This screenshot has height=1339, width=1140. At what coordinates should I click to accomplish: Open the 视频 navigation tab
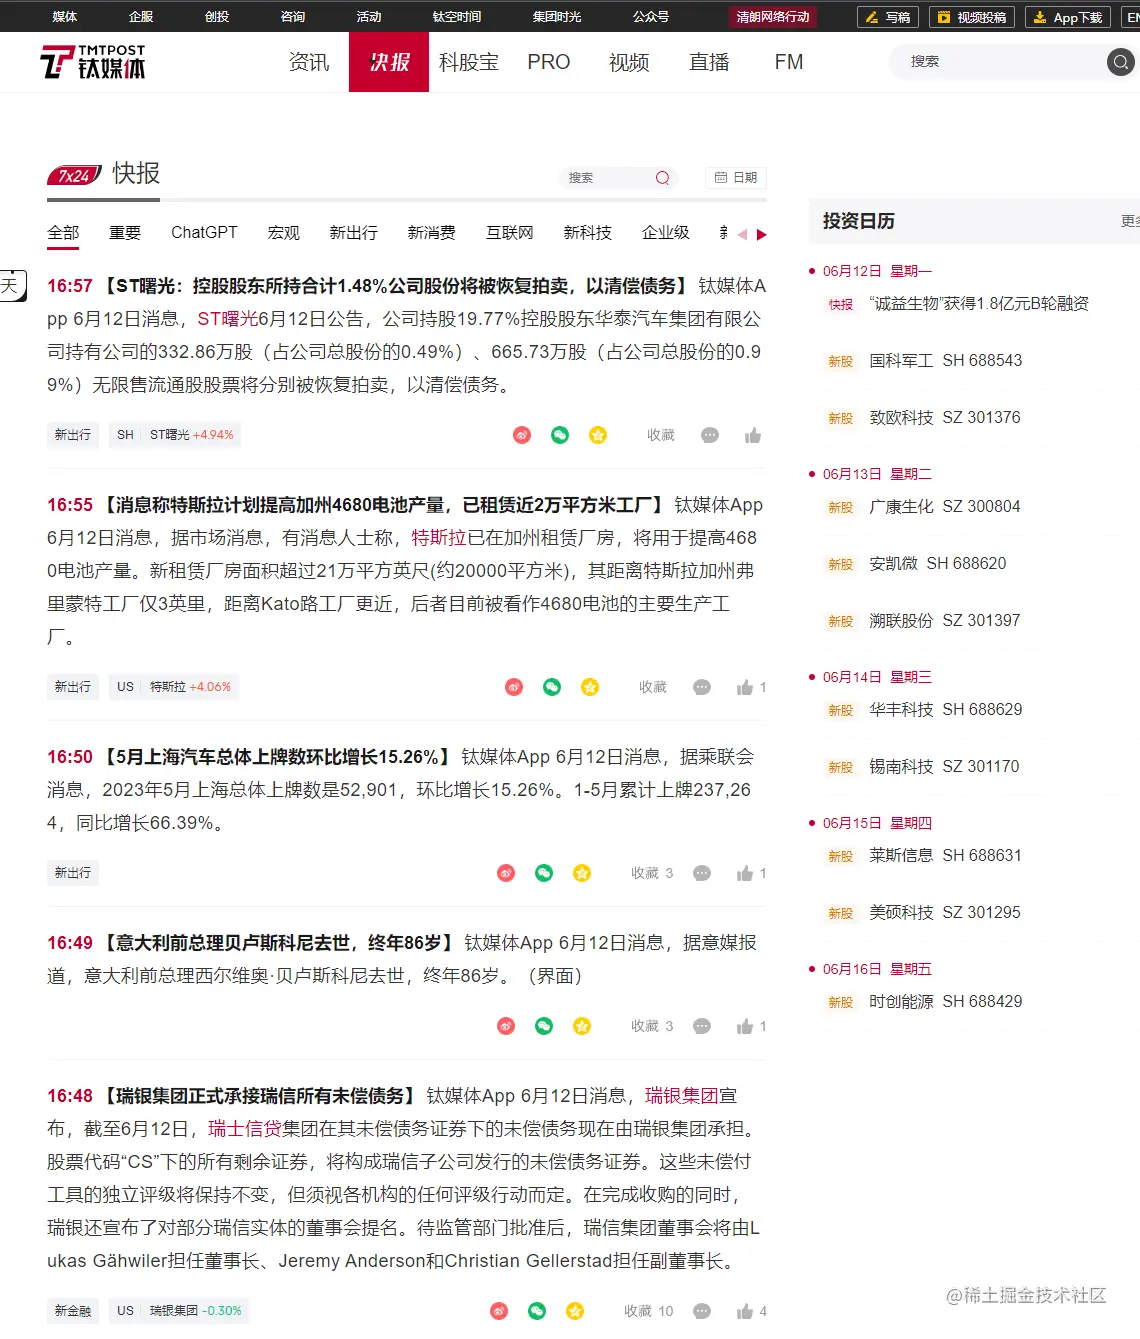629,62
